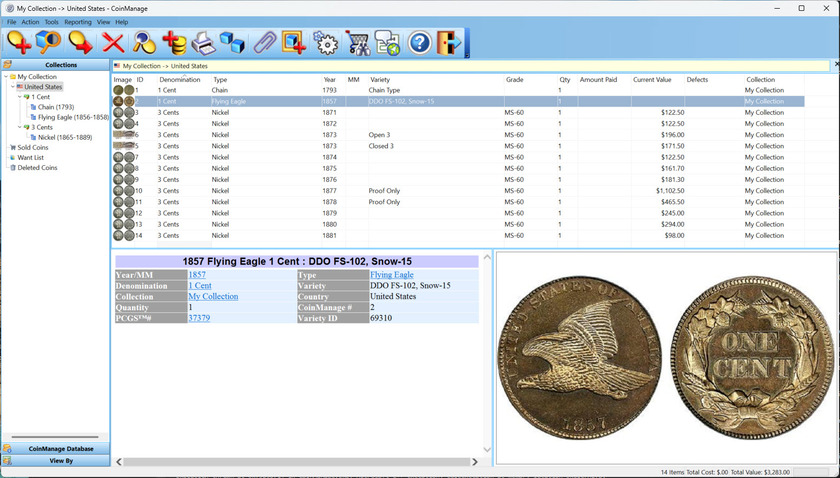Screen dimensions: 840x478
Task: Click the shopping cart toolbar icon
Action: click(x=357, y=43)
